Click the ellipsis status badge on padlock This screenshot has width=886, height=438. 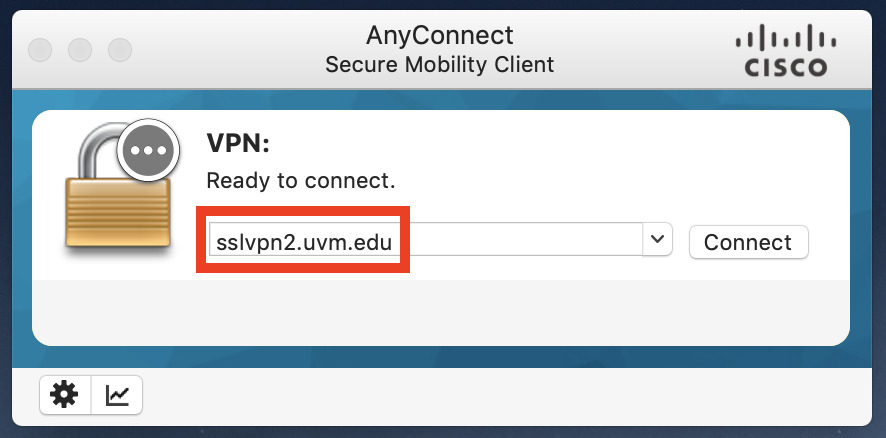(148, 152)
